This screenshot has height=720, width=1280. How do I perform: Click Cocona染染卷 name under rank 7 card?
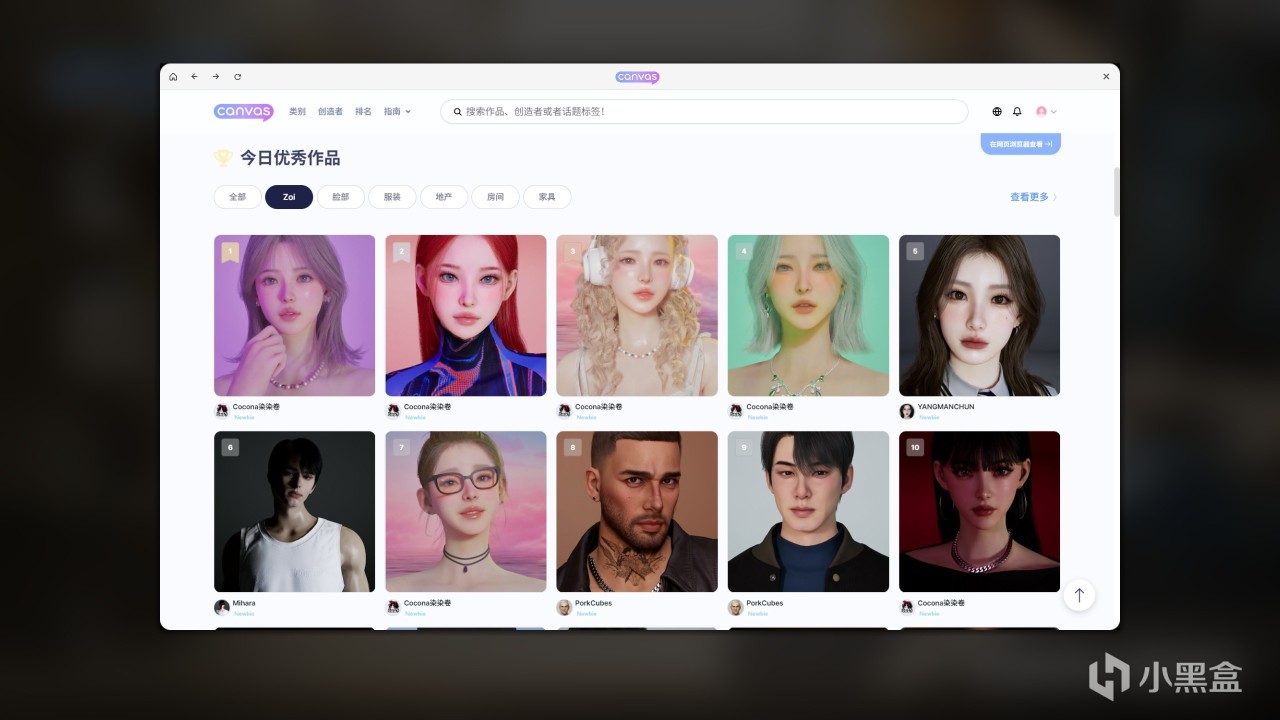point(427,603)
